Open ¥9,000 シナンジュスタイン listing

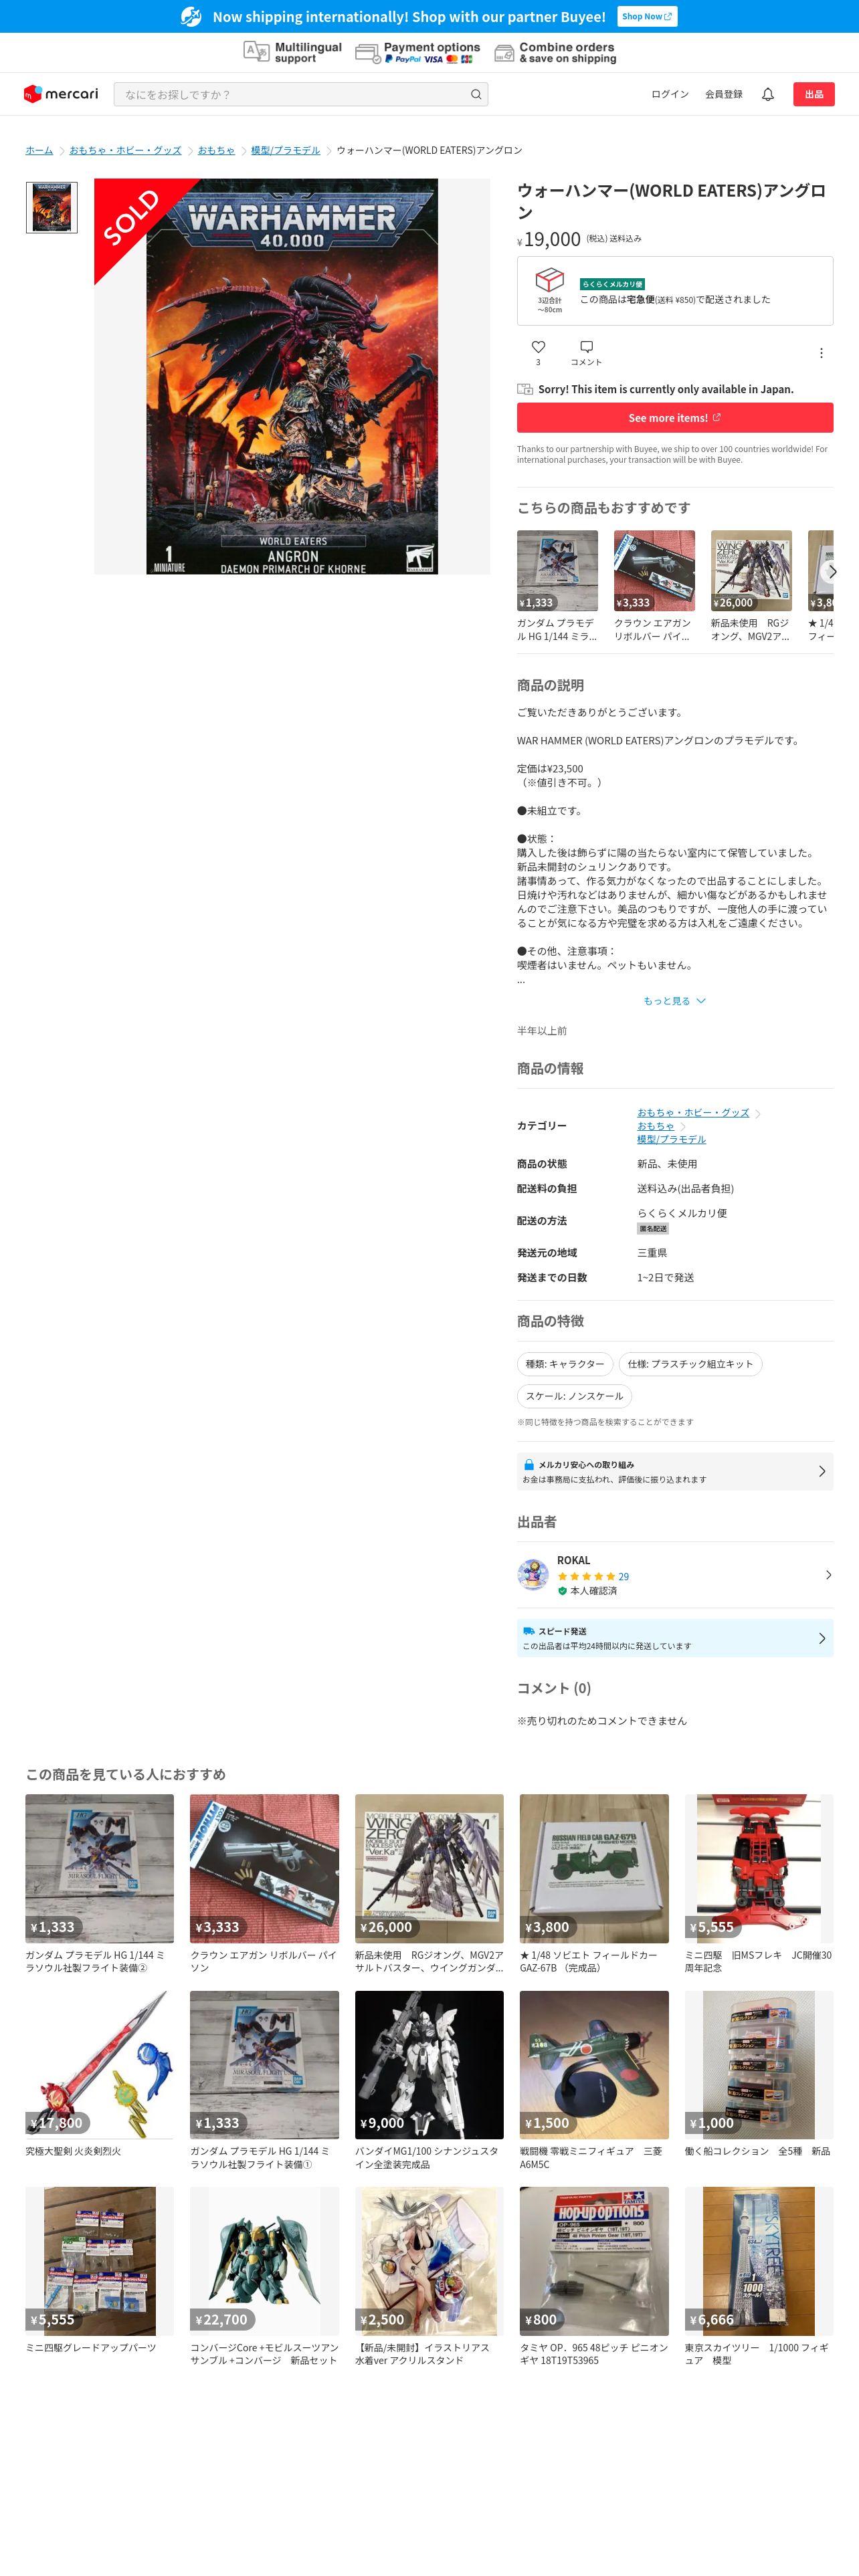coord(429,2080)
